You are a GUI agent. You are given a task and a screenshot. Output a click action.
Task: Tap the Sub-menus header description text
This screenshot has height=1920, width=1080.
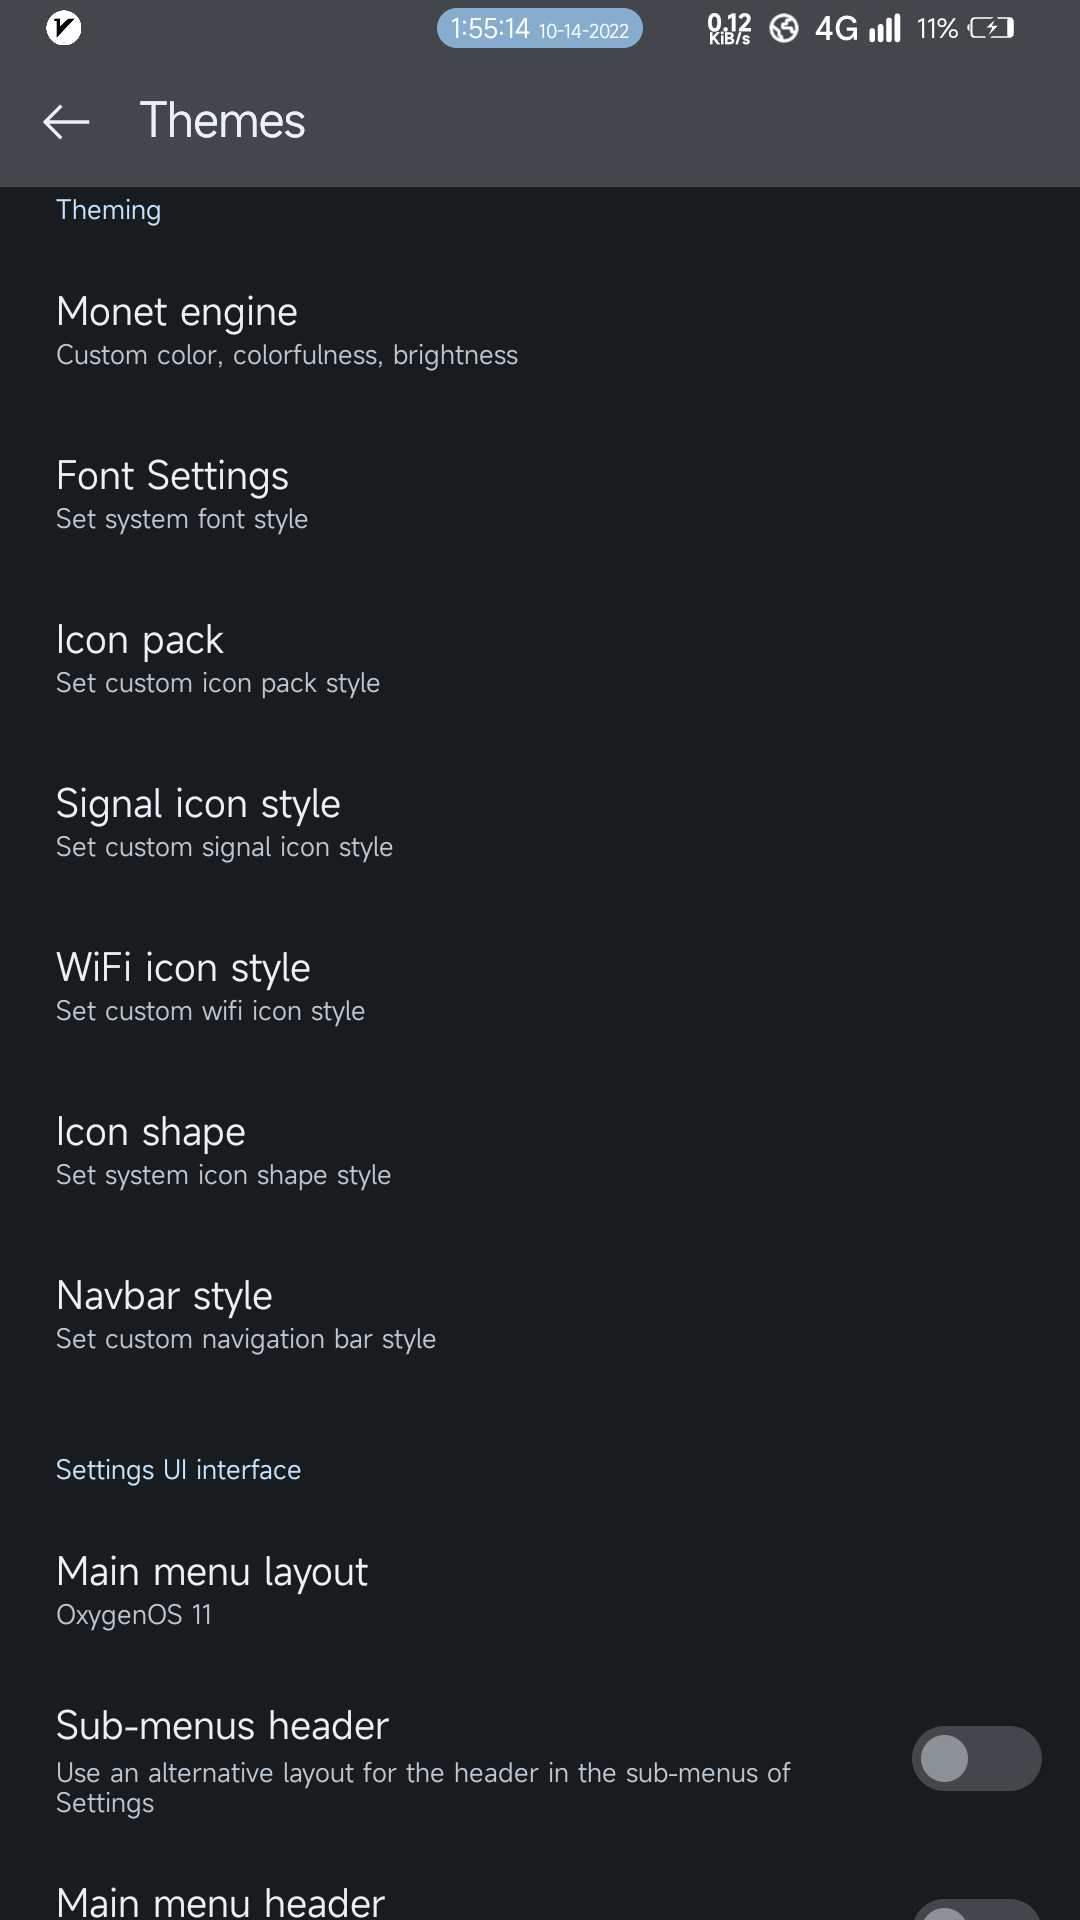(423, 1787)
